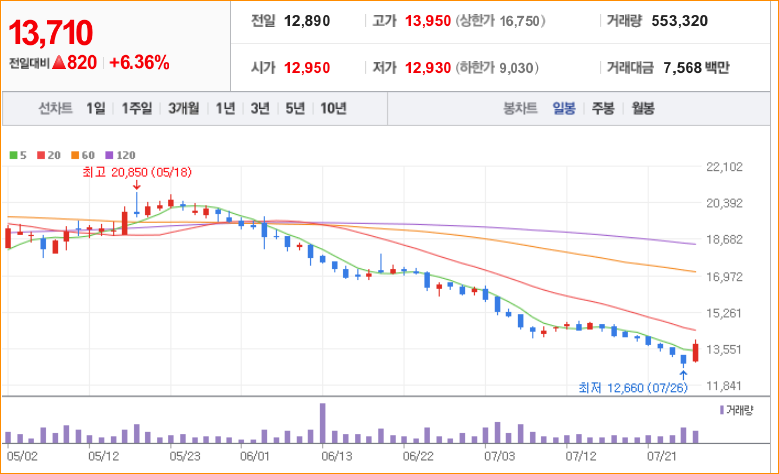The width and height of the screenshot is (779, 474).
Task: Click the blue up arrow marking 최저 point
Action: 684,375
